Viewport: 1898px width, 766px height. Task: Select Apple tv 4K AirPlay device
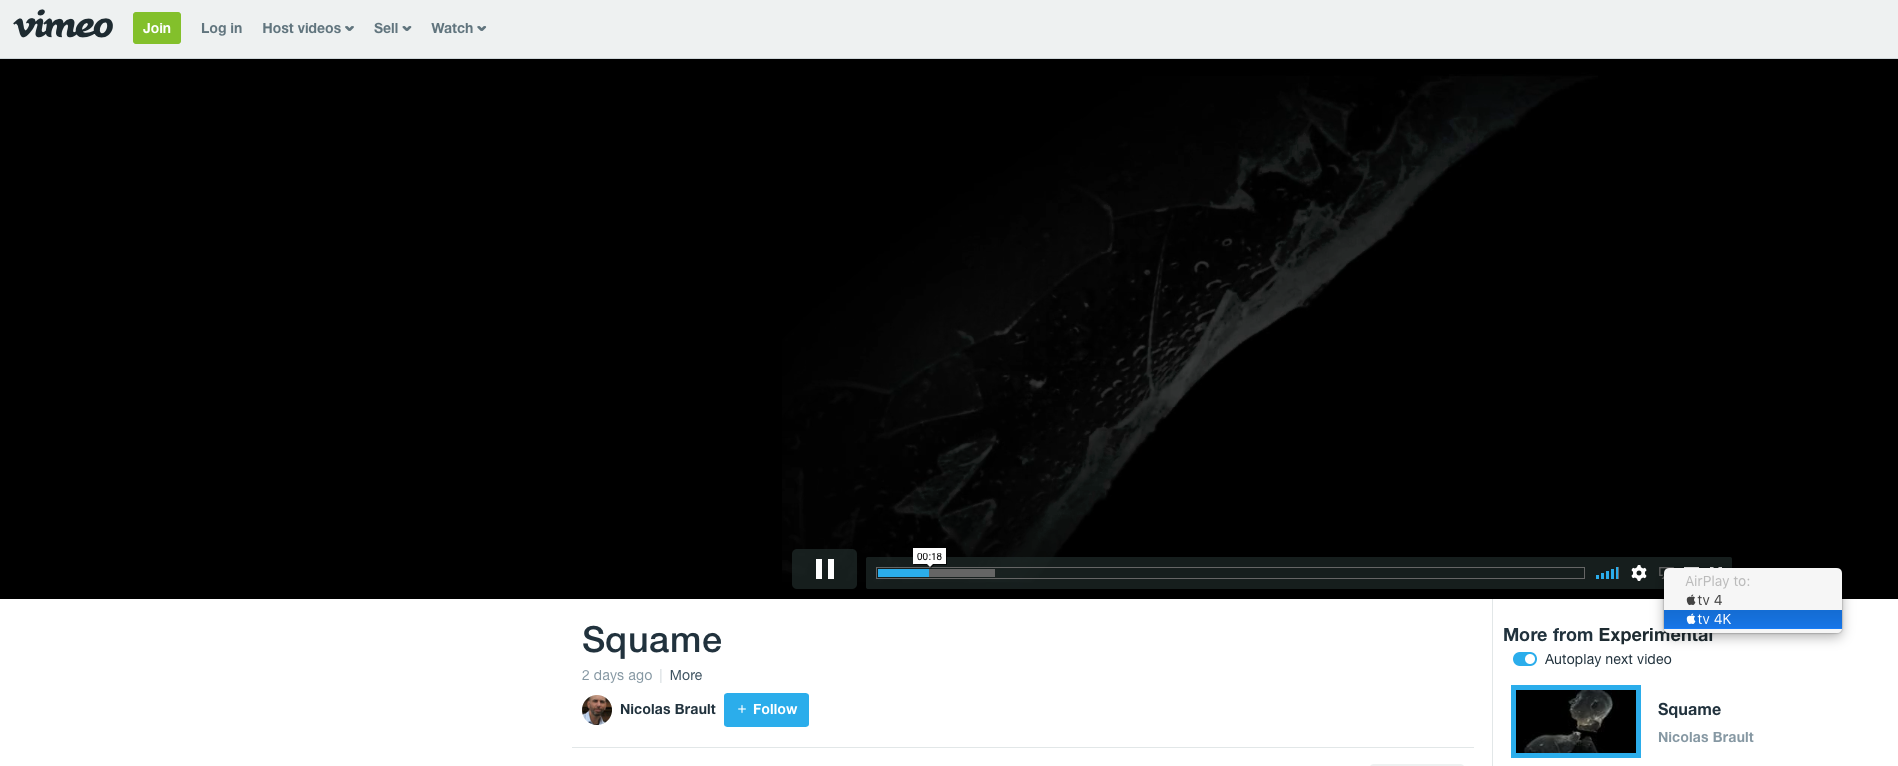(1752, 619)
